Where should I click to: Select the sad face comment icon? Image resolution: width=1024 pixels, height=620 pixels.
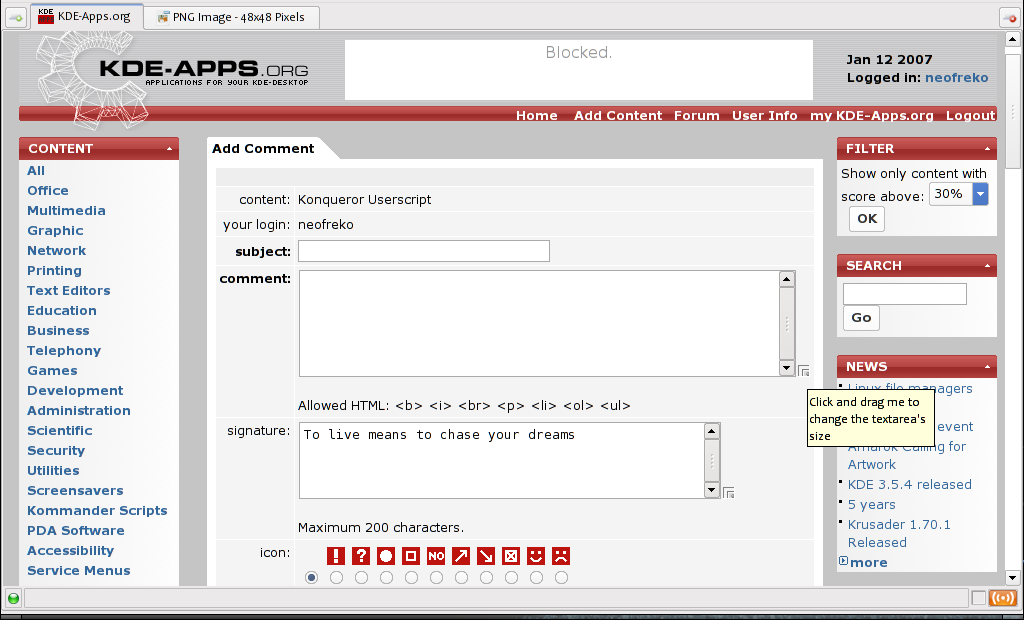(x=561, y=556)
